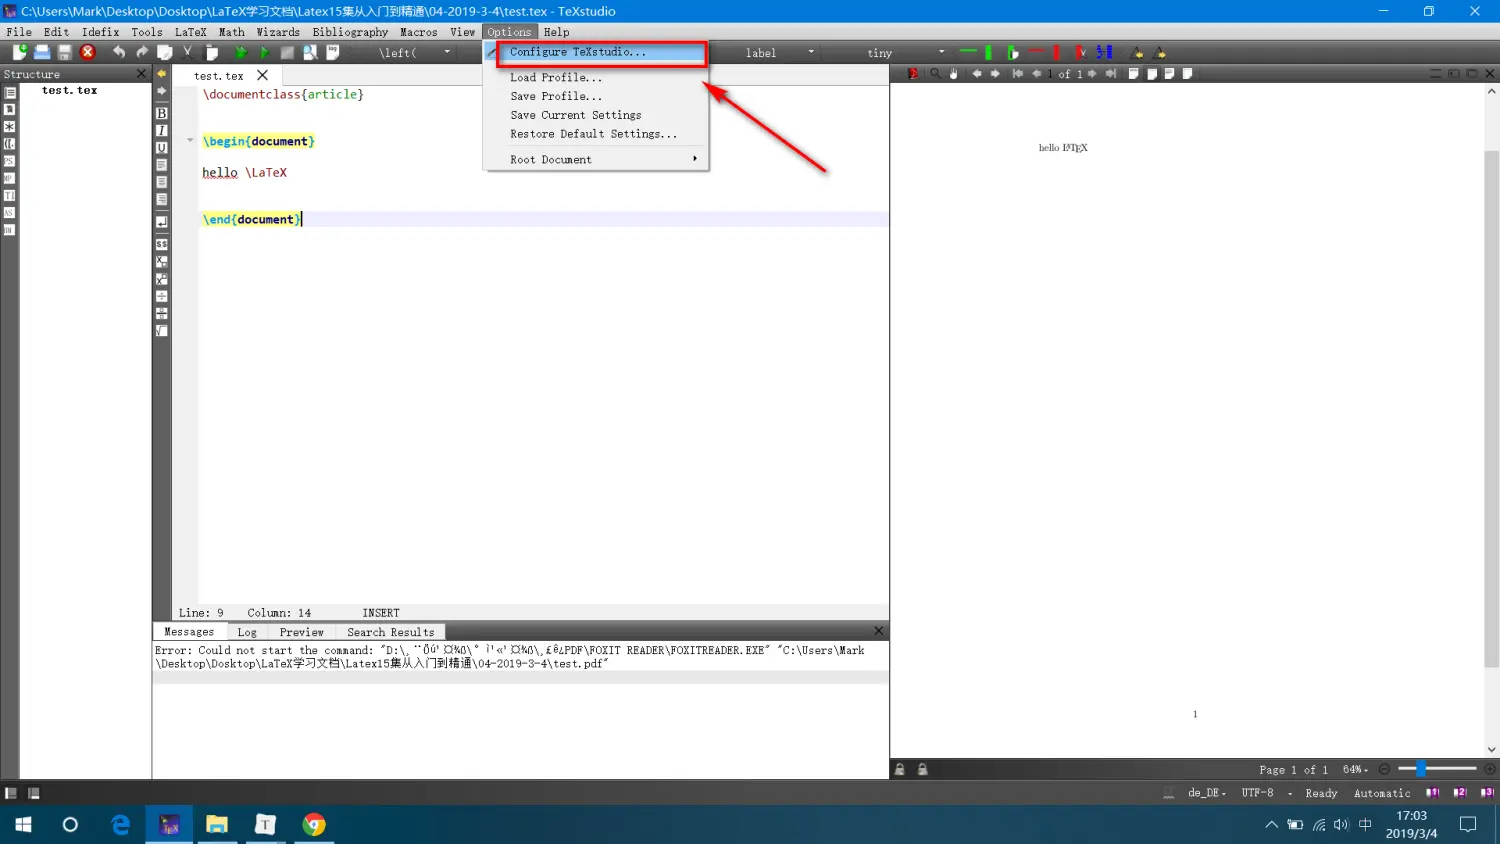Insert a subscript with the x-subscript icon
Screen dimensions: 1500x844
pyautogui.click(x=161, y=261)
